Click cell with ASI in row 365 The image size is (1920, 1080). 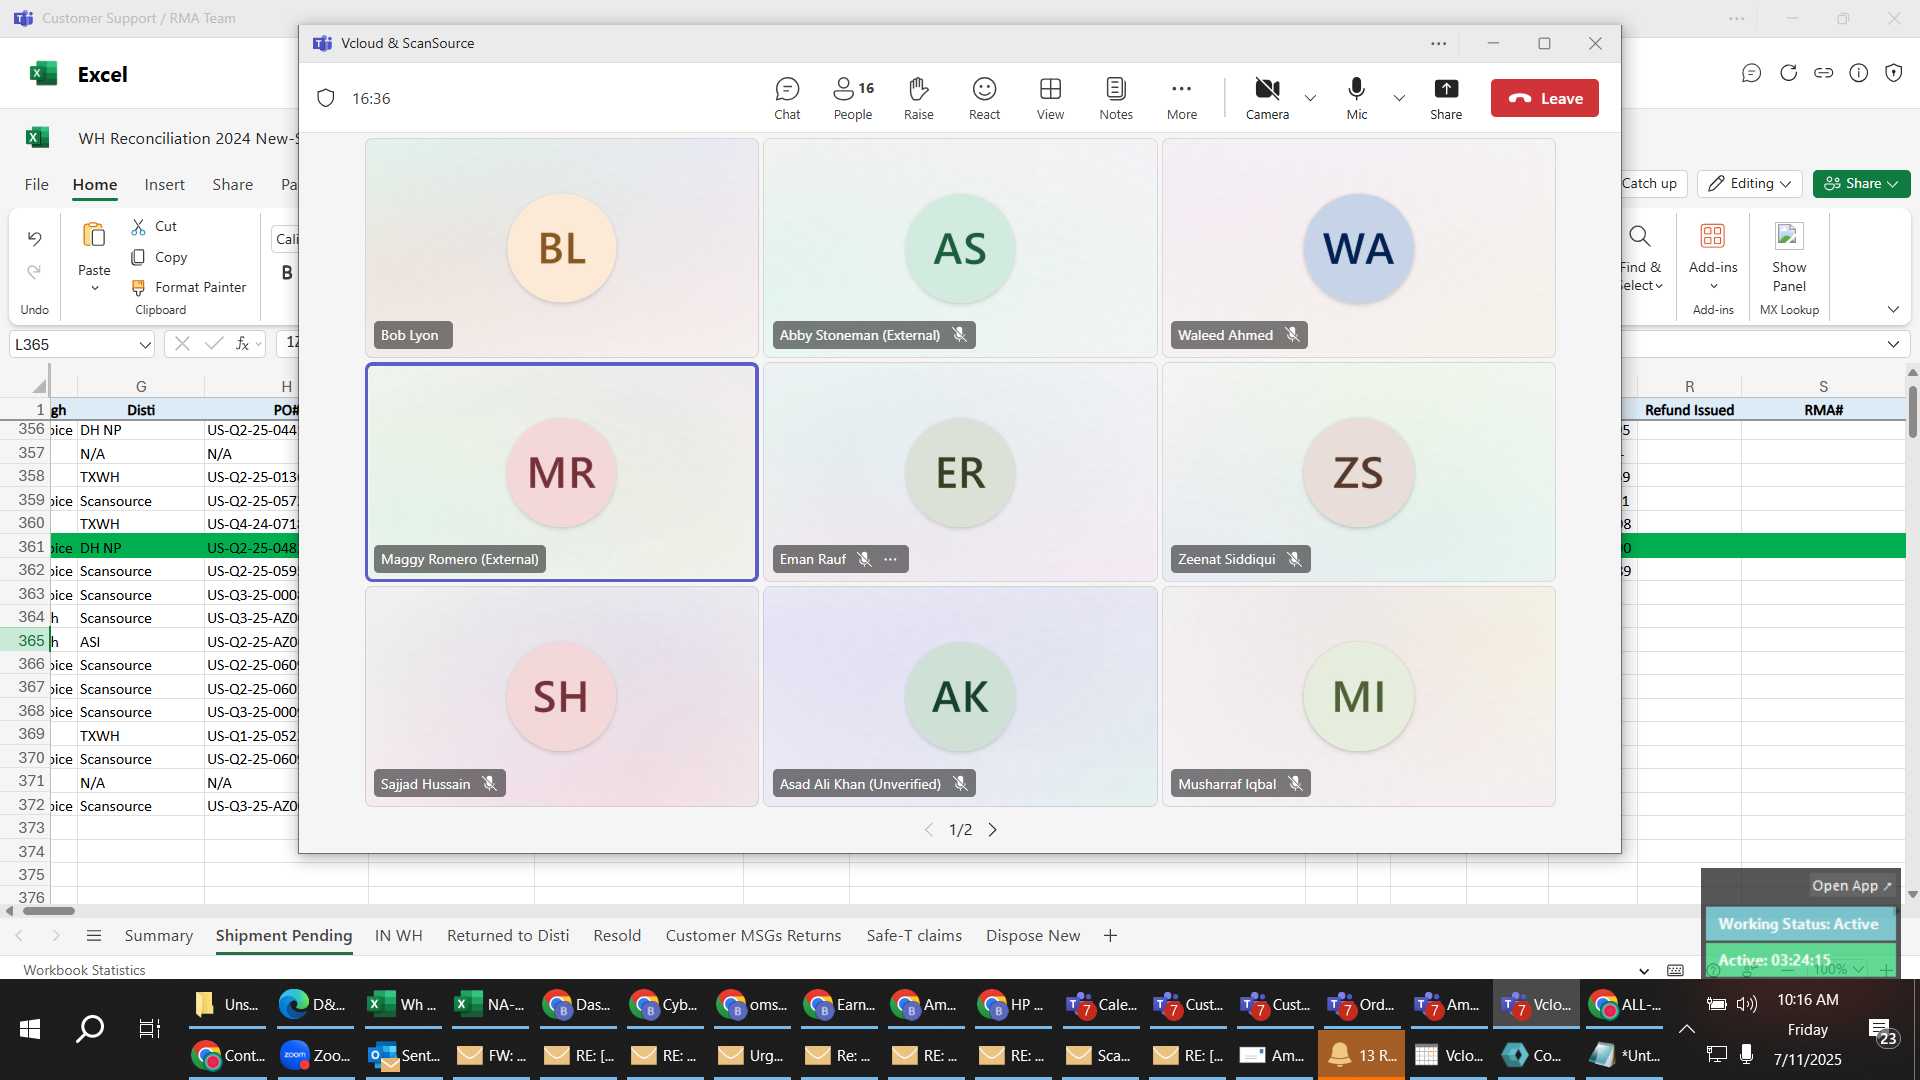click(x=141, y=642)
